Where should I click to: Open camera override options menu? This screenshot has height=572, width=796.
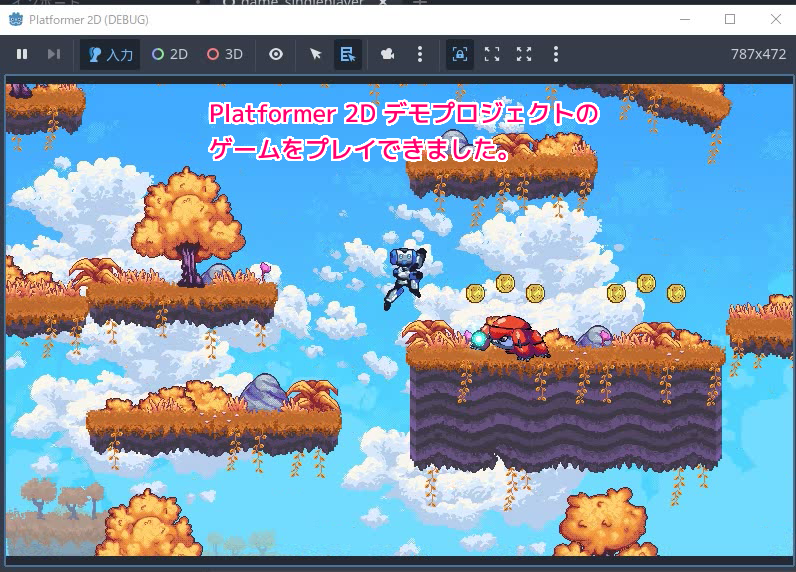click(x=420, y=54)
